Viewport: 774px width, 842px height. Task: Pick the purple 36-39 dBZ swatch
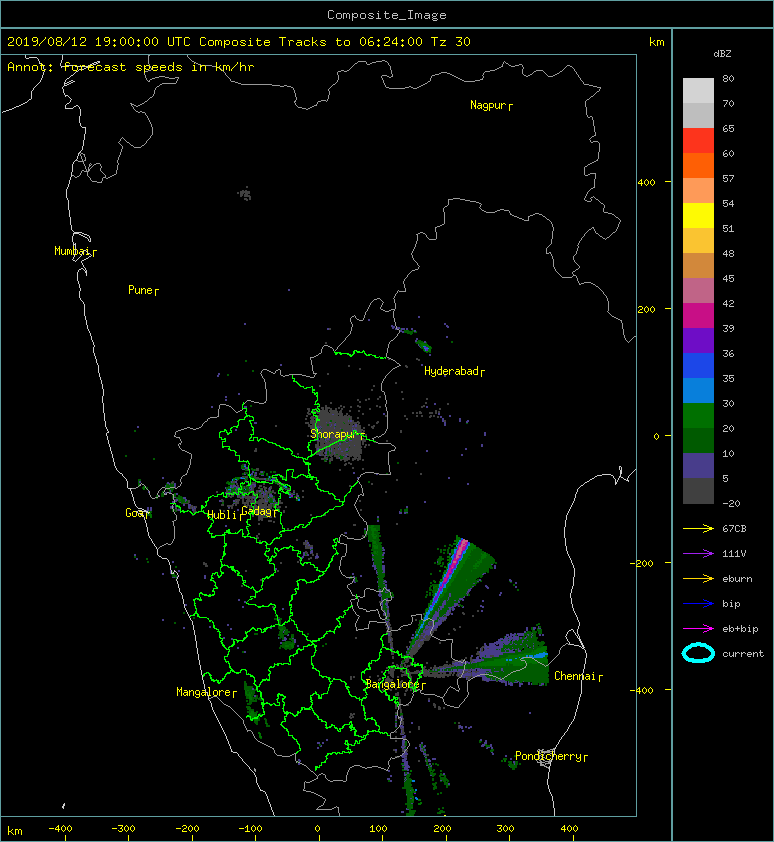coord(698,340)
